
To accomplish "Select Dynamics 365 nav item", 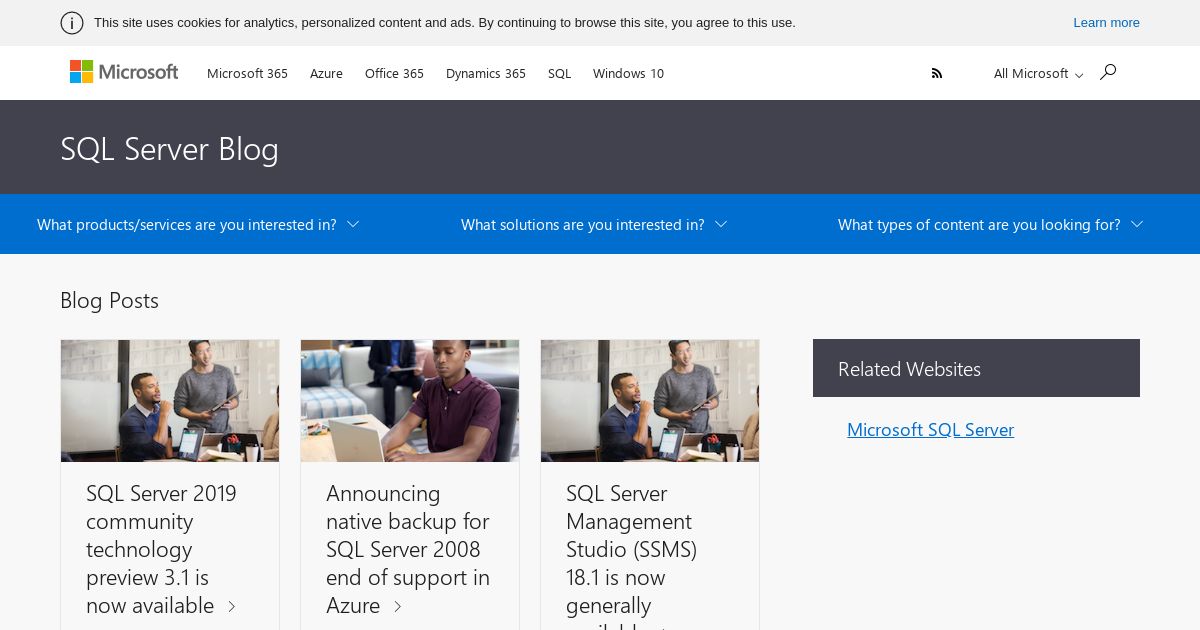I will pyautogui.click(x=486, y=74).
